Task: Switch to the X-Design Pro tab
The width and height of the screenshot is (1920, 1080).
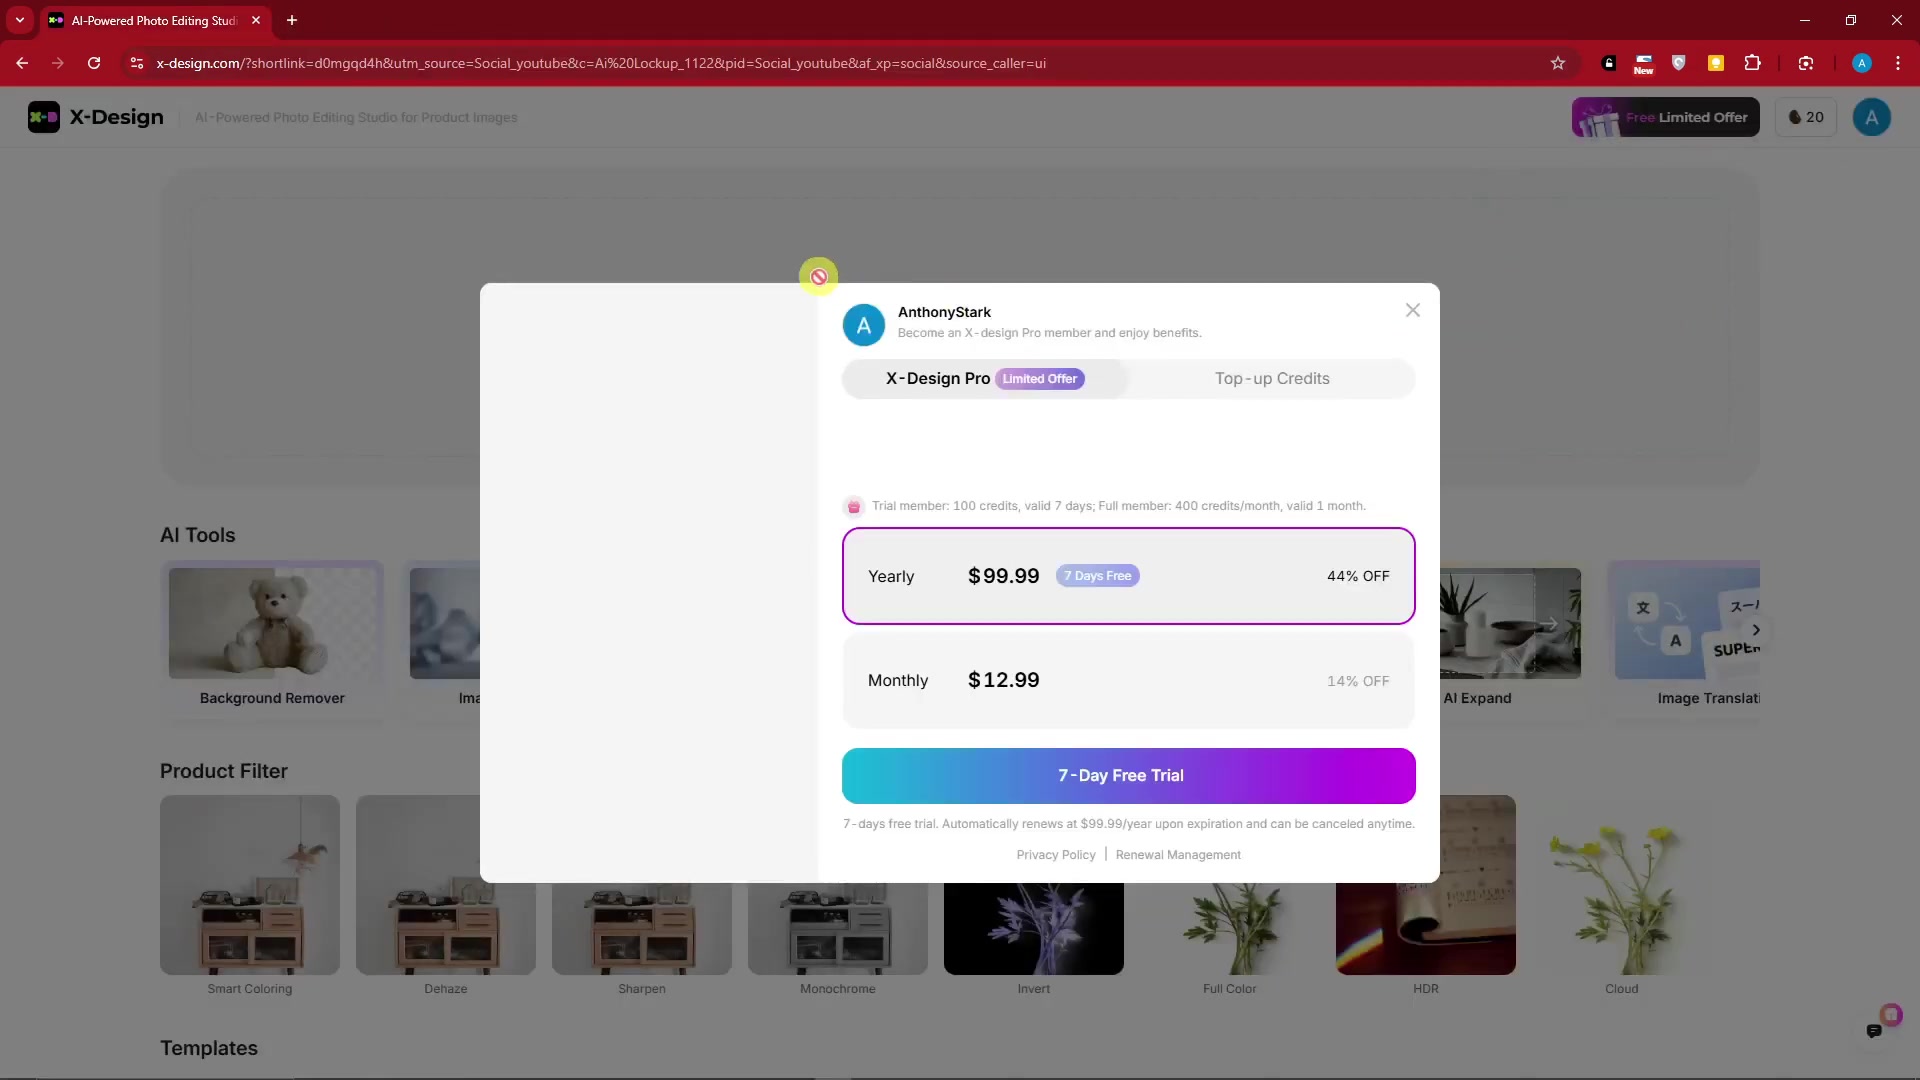Action: tap(985, 379)
